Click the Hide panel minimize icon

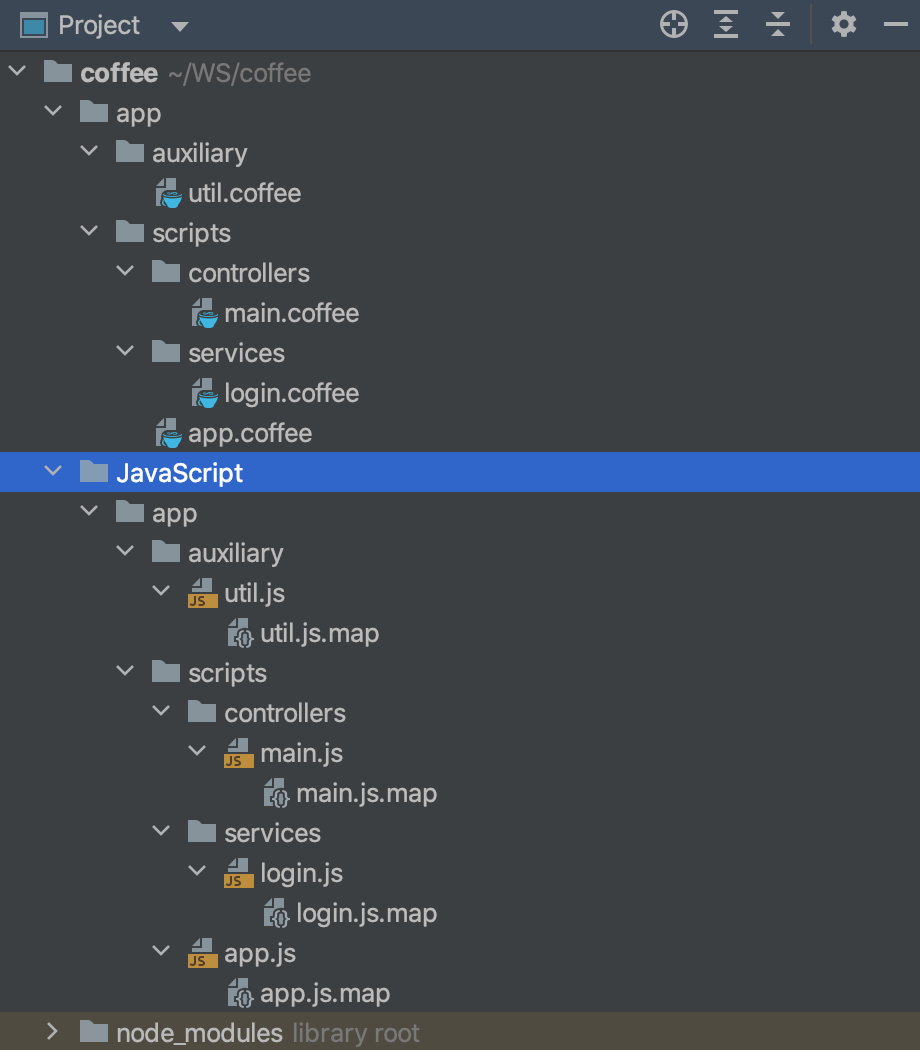pyautogui.click(x=897, y=24)
